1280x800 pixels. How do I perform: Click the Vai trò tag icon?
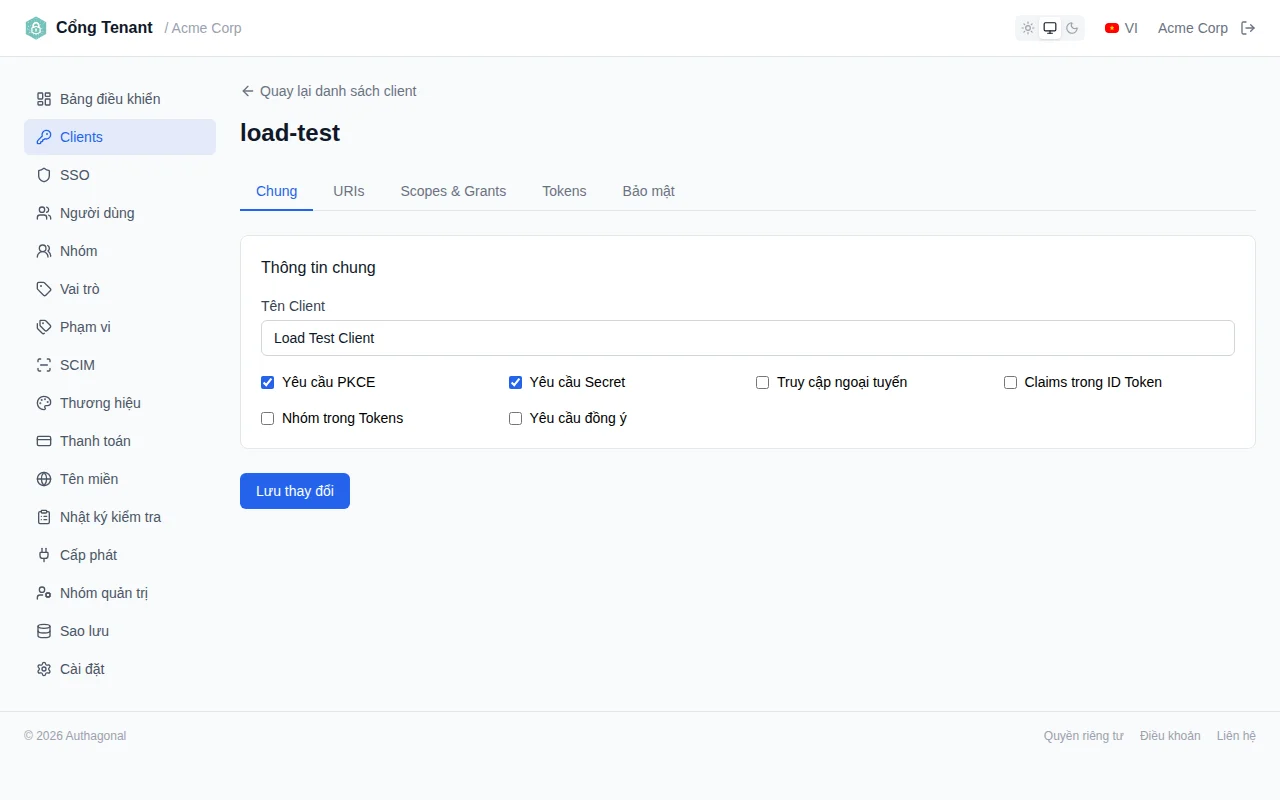(x=44, y=289)
